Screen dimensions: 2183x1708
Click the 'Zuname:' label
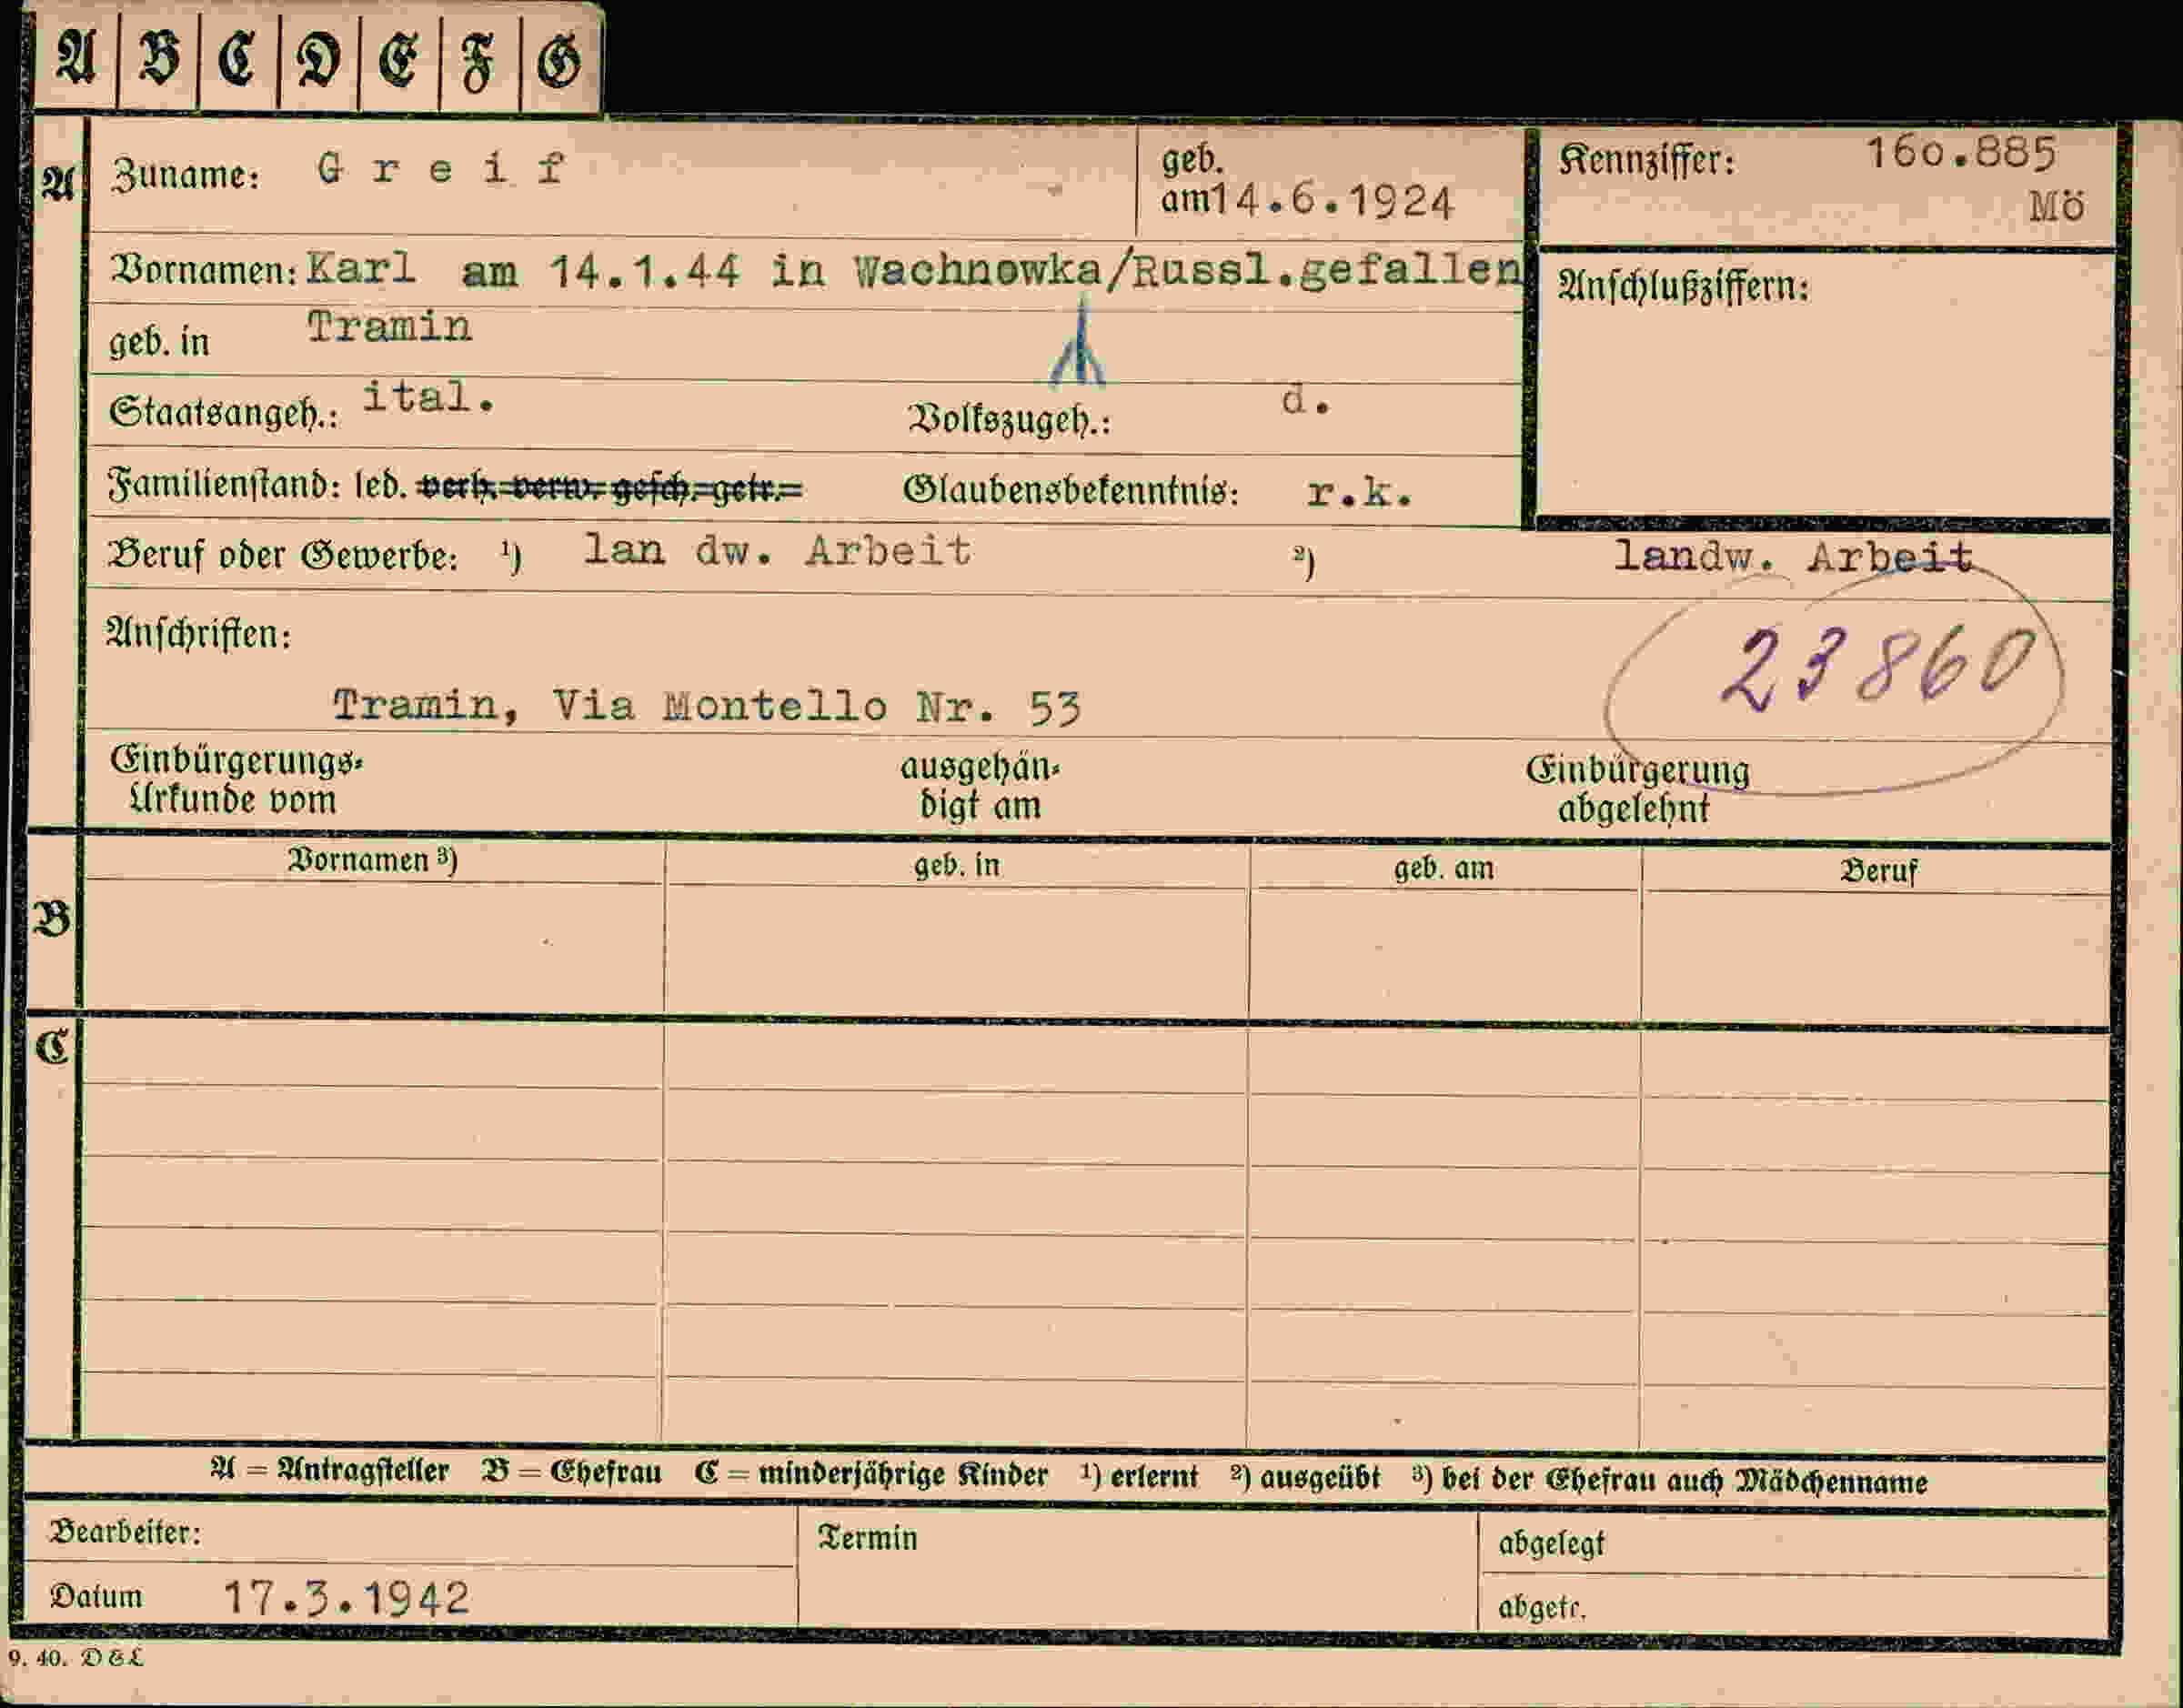[185, 174]
